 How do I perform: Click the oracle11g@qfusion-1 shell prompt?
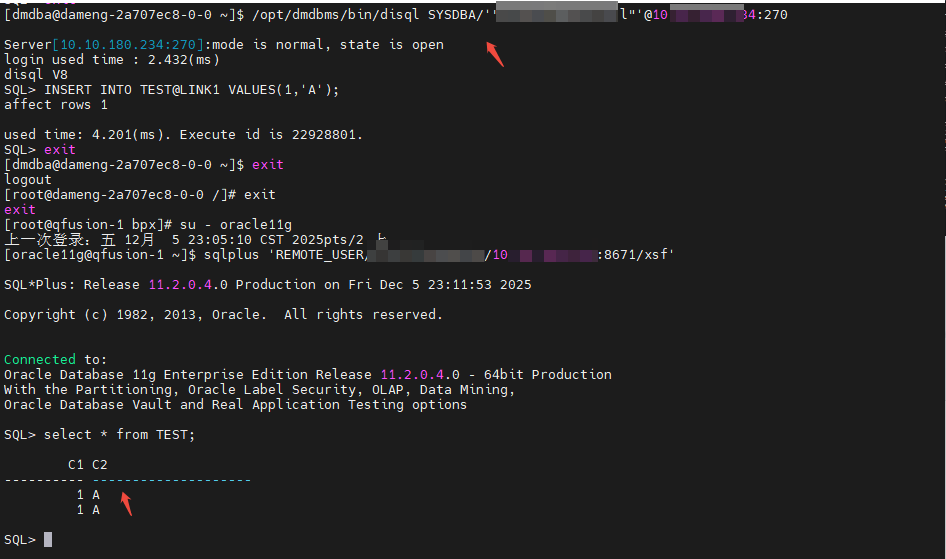pos(100,255)
